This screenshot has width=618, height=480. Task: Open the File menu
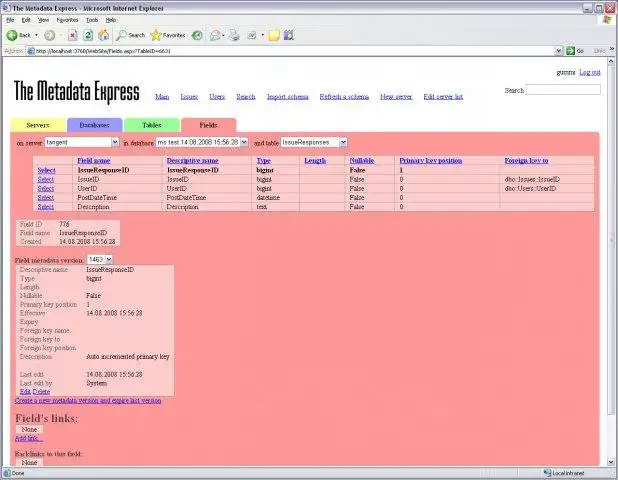coord(10,20)
